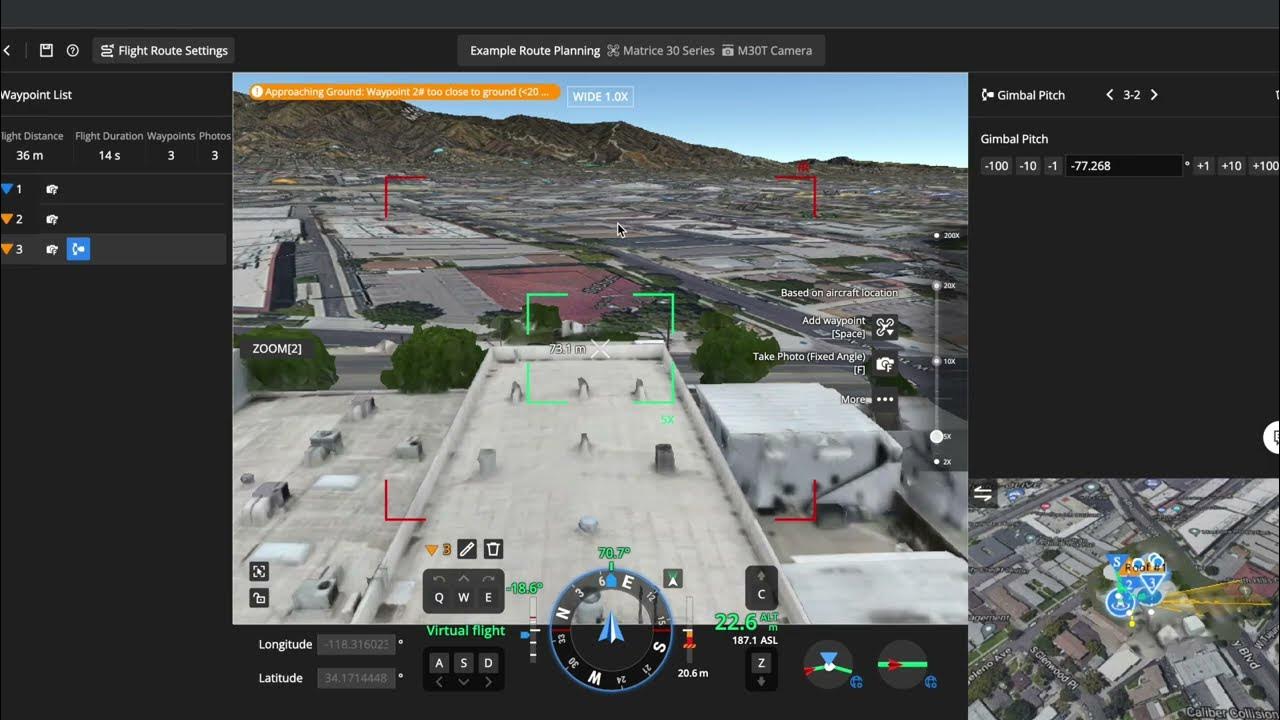The height and width of the screenshot is (720, 1280).
Task: Click globe icon beside pitch attitude indicator
Action: coord(856,683)
